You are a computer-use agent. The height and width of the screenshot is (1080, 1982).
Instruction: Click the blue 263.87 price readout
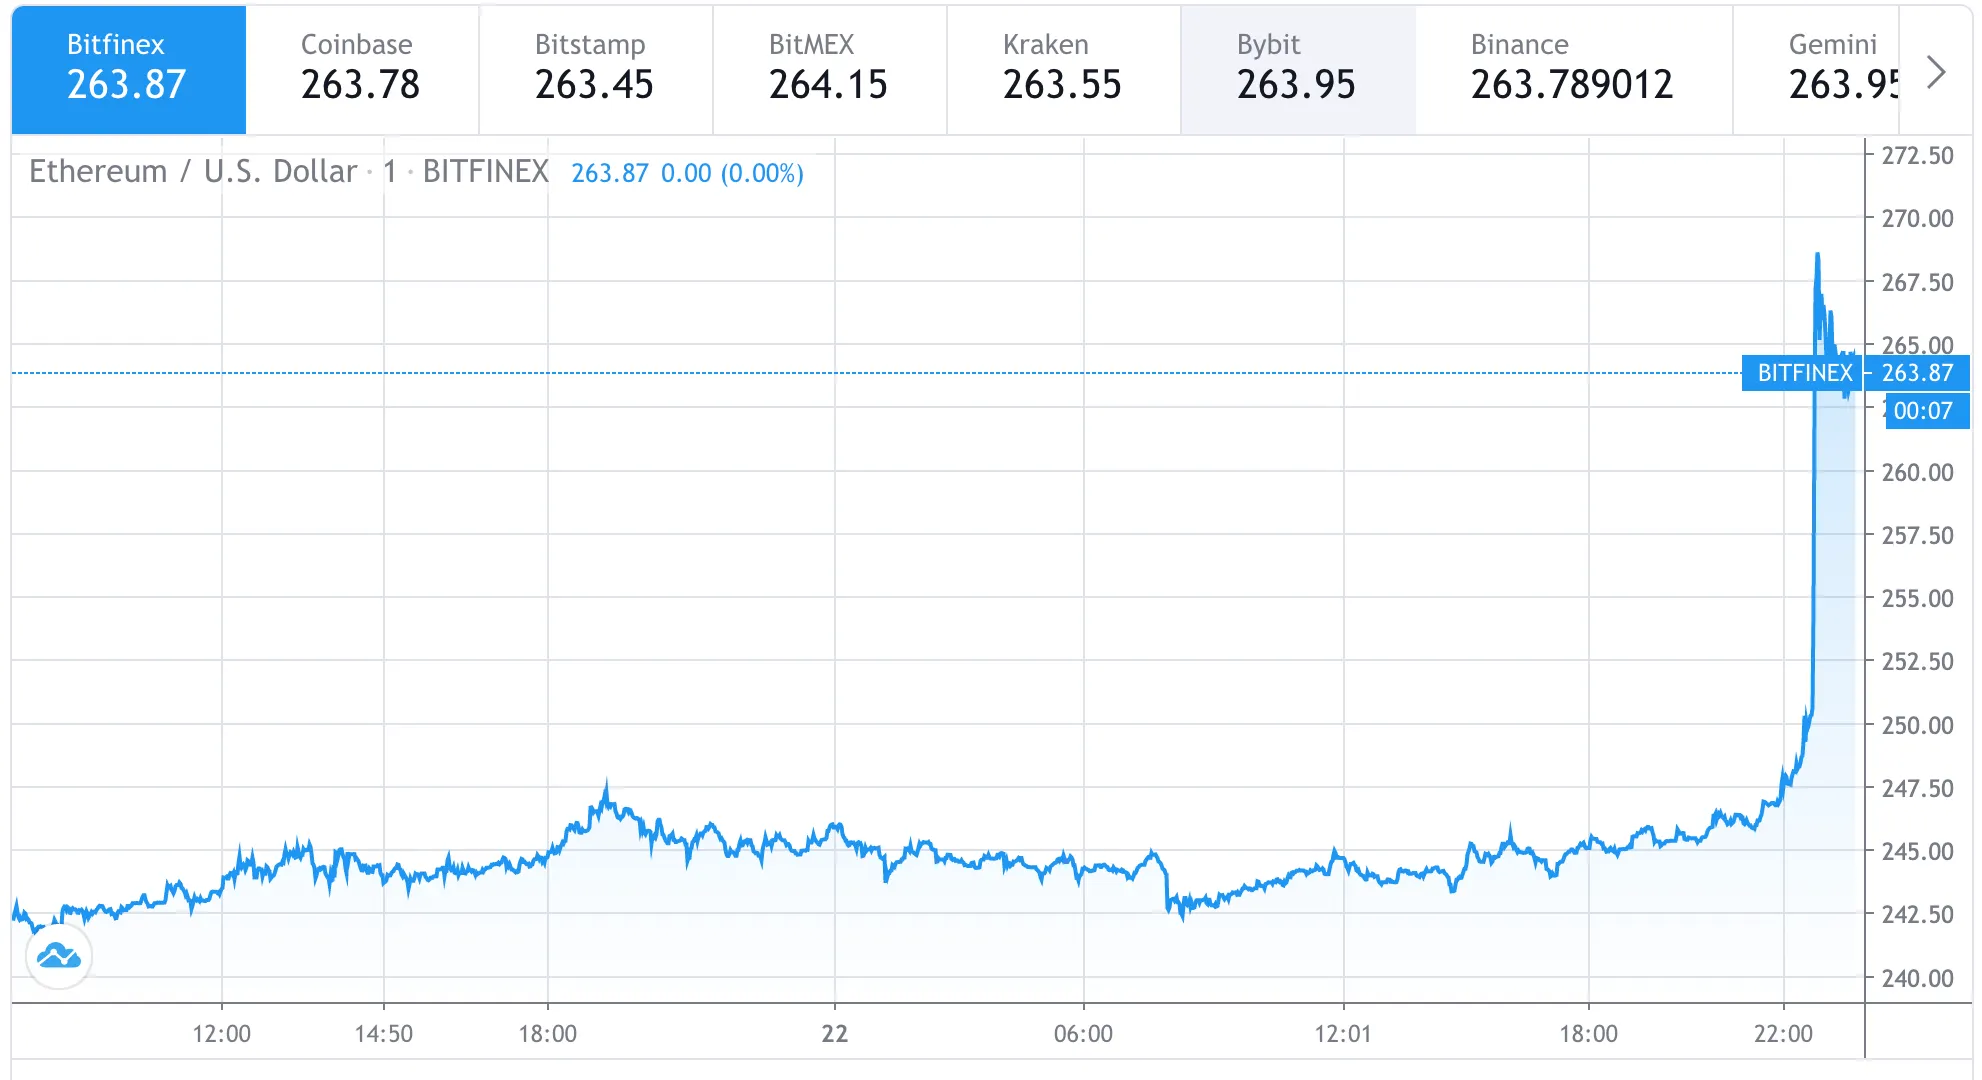click(x=608, y=173)
